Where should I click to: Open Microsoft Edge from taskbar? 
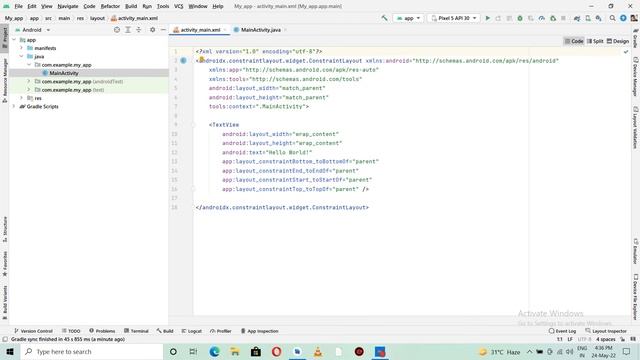click(x=214, y=351)
